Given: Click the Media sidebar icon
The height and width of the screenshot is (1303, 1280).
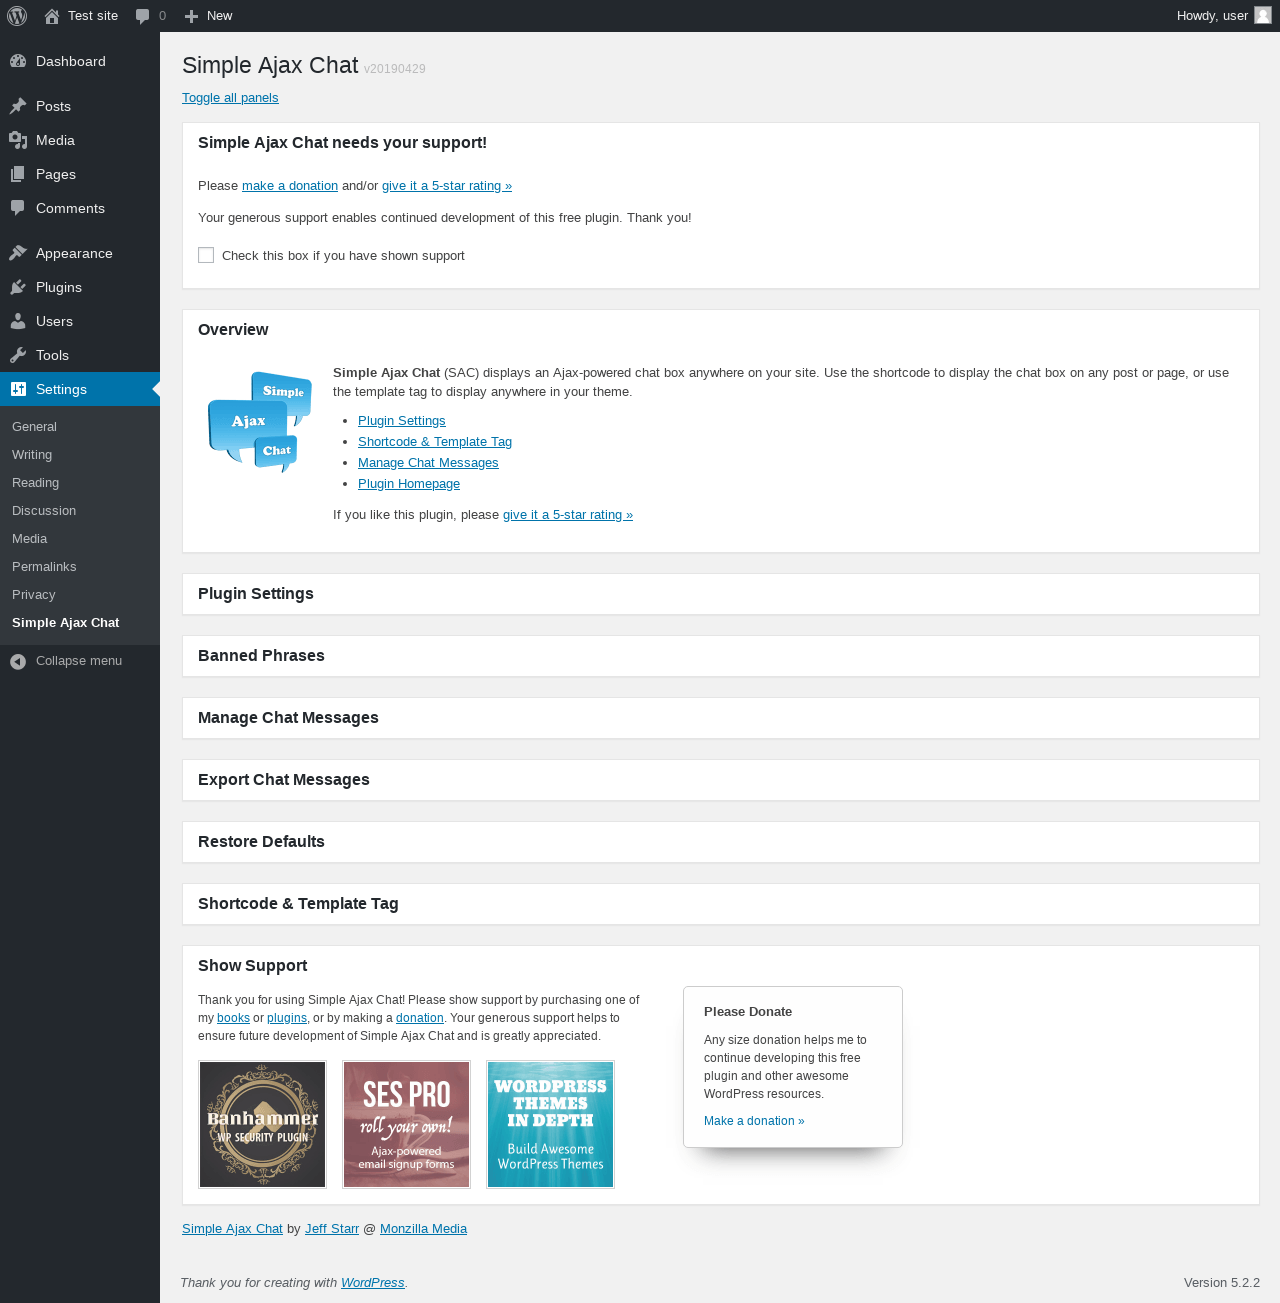Looking at the screenshot, I should [18, 140].
